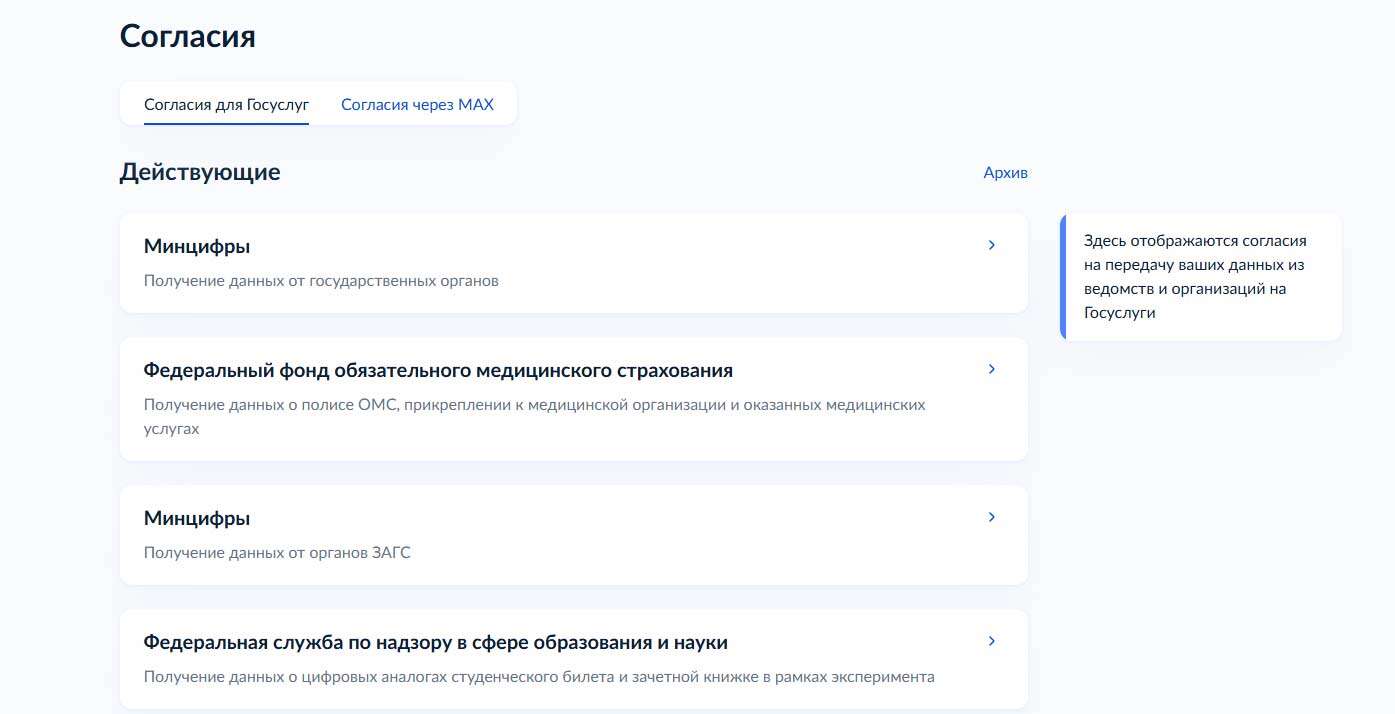Click text about цифровых аналогах студенческого билета
The height and width of the screenshot is (714, 1395).
coord(539,677)
